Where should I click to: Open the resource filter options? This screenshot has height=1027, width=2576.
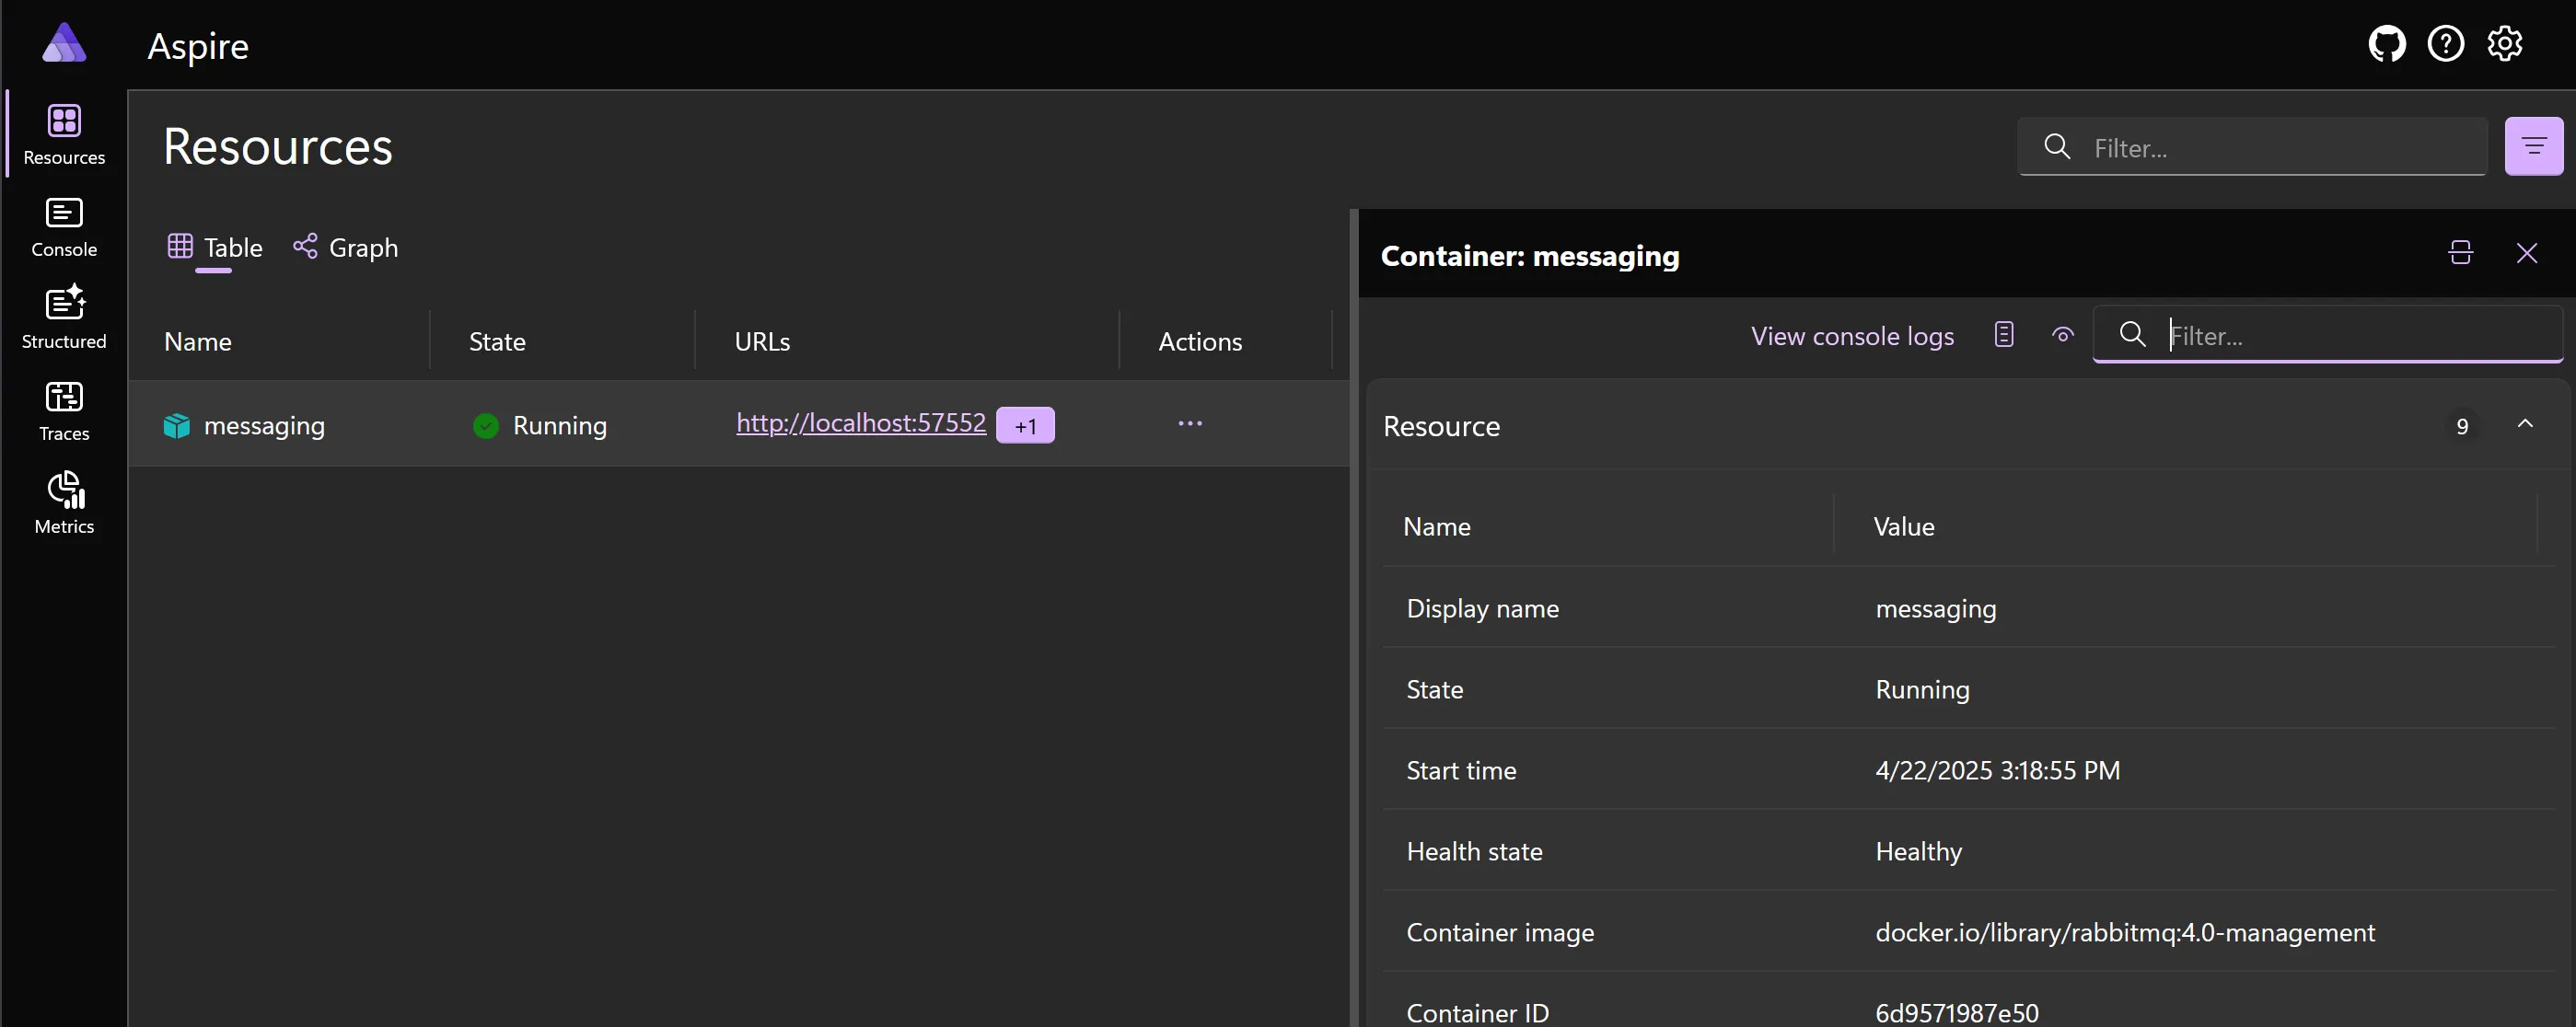[x=2534, y=146]
